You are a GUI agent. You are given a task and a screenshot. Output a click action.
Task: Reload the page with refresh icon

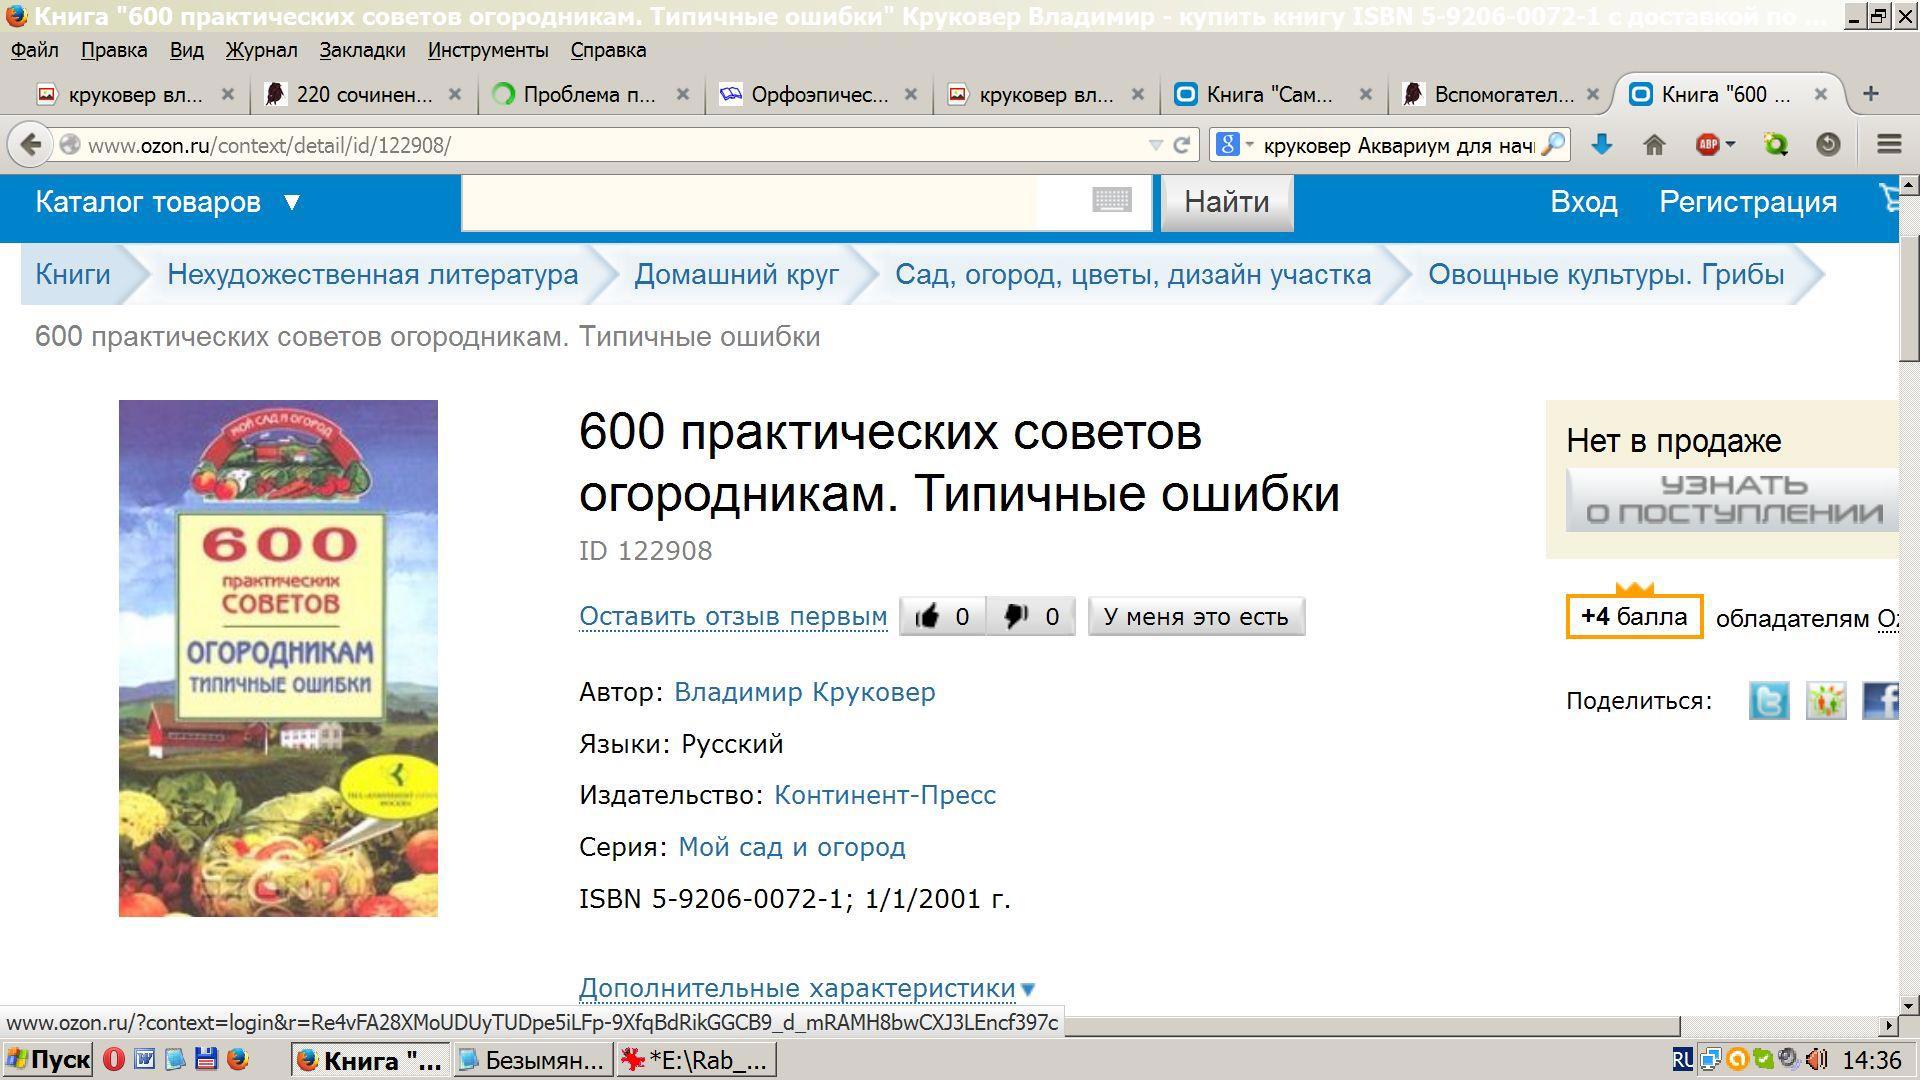1182,145
